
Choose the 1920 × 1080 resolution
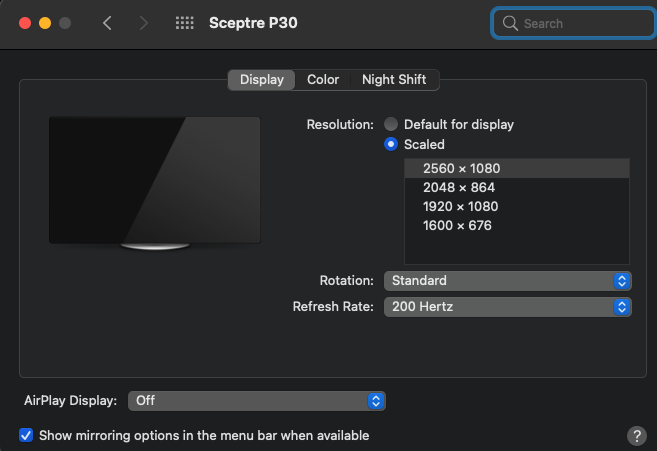coord(460,206)
